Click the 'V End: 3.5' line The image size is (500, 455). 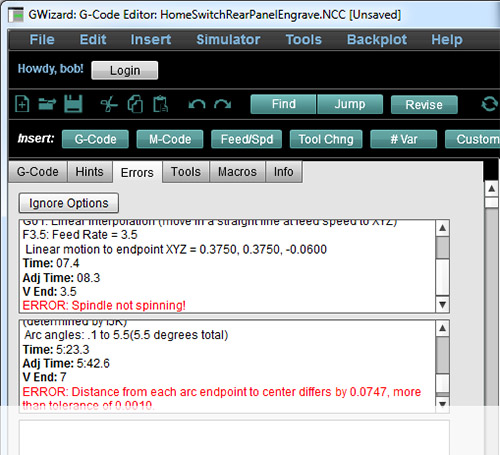point(49,292)
